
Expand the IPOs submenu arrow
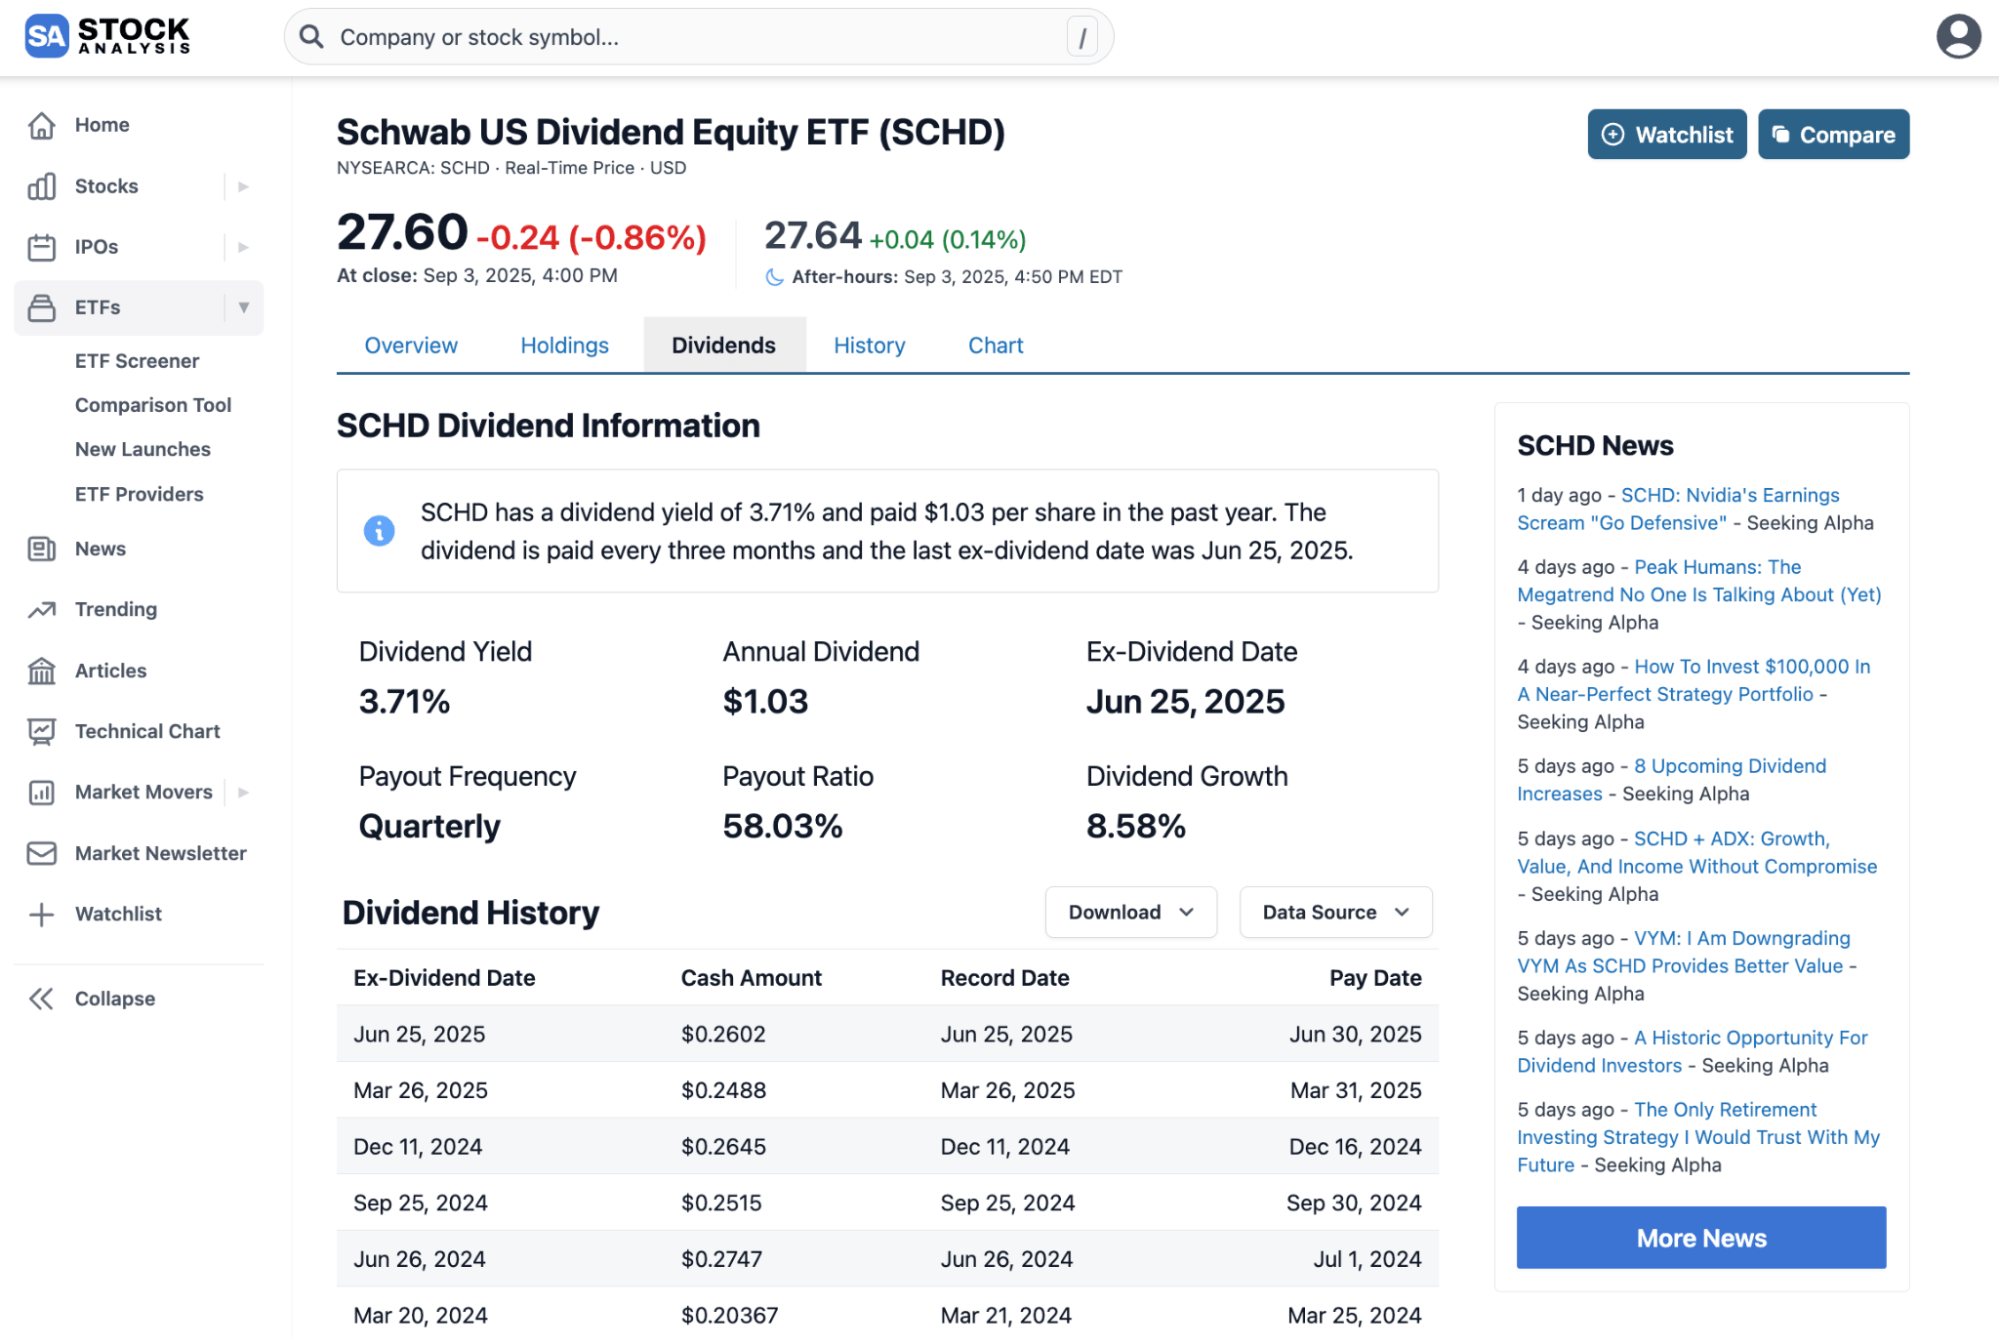pyautogui.click(x=243, y=247)
